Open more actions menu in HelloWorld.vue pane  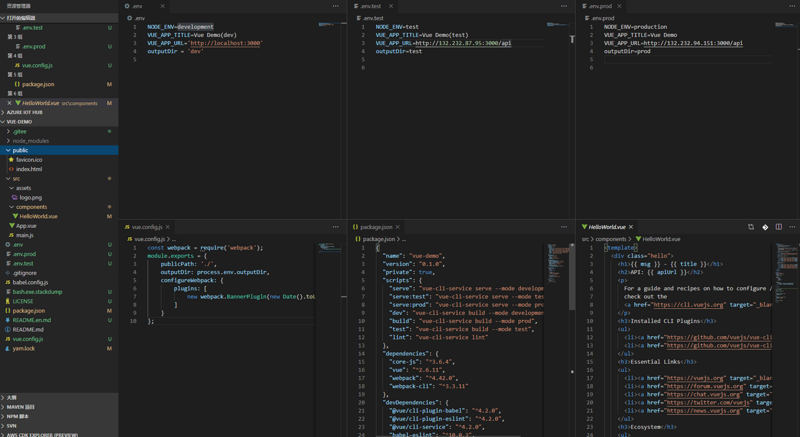(792, 227)
